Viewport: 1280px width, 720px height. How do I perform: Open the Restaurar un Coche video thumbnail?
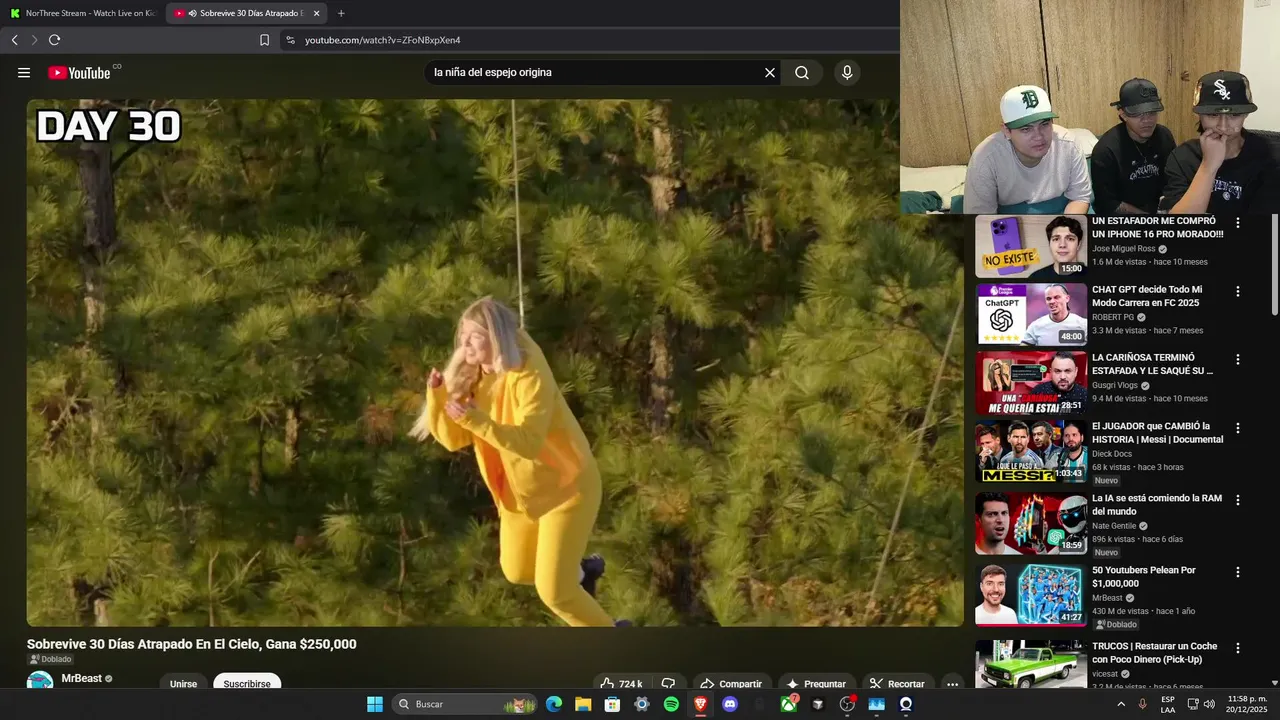point(1031,665)
